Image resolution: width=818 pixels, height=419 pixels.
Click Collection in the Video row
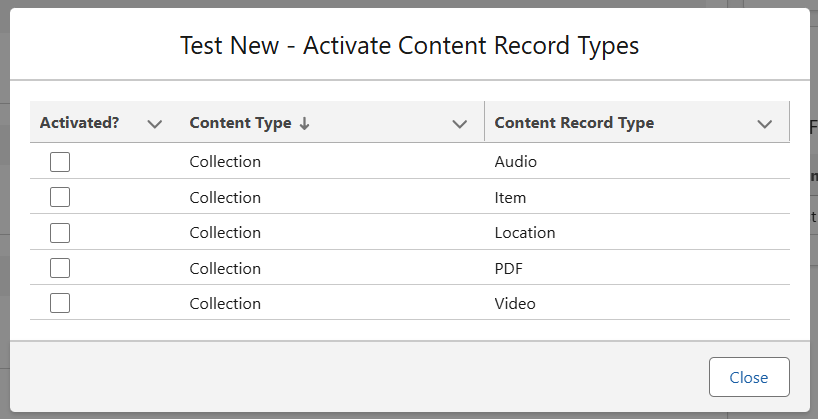225,303
